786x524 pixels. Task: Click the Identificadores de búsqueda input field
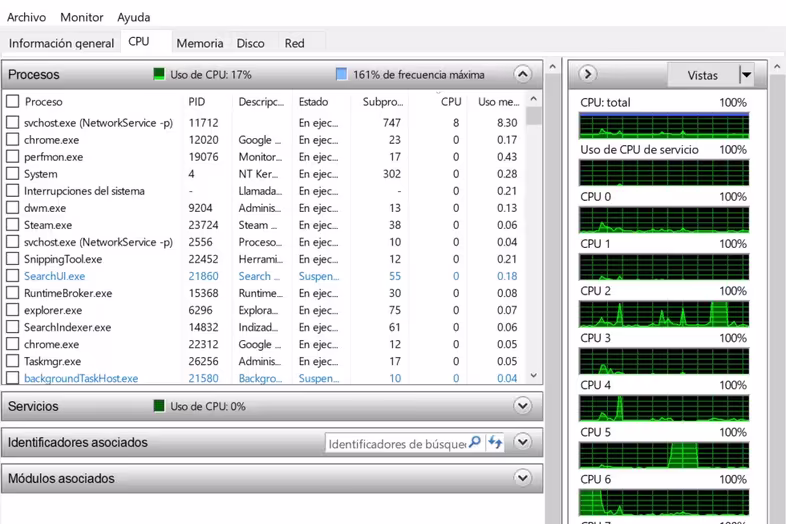tap(397, 443)
